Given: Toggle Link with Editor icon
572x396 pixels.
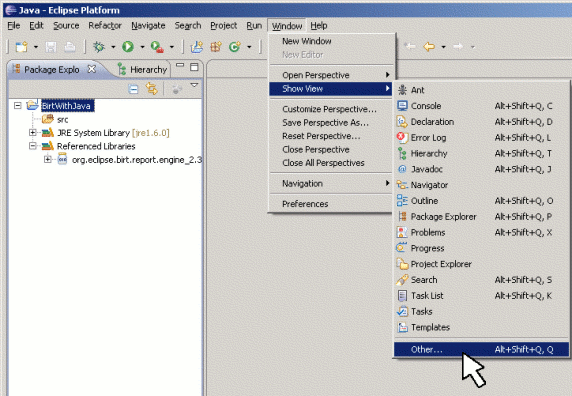Looking at the screenshot, I should (x=152, y=89).
